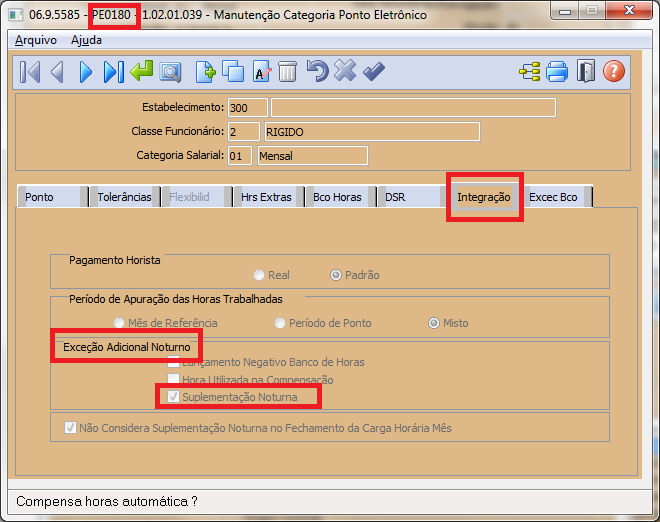Toggle Hora Utilizada na Compensação checkbox
Viewport: 660px width, 522px height.
[x=173, y=379]
